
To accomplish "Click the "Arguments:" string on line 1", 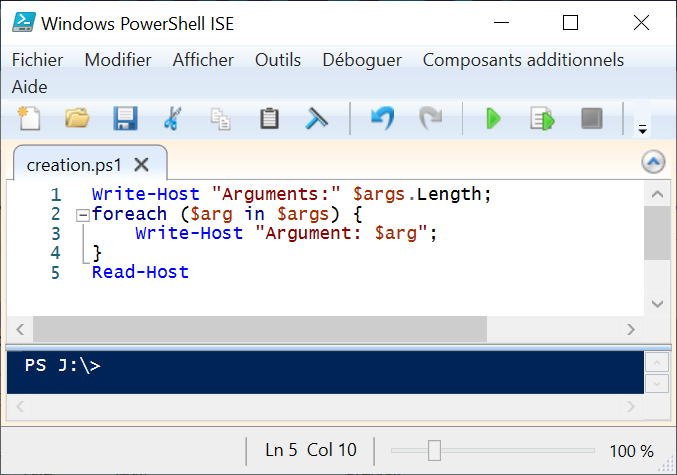I will 276,194.
